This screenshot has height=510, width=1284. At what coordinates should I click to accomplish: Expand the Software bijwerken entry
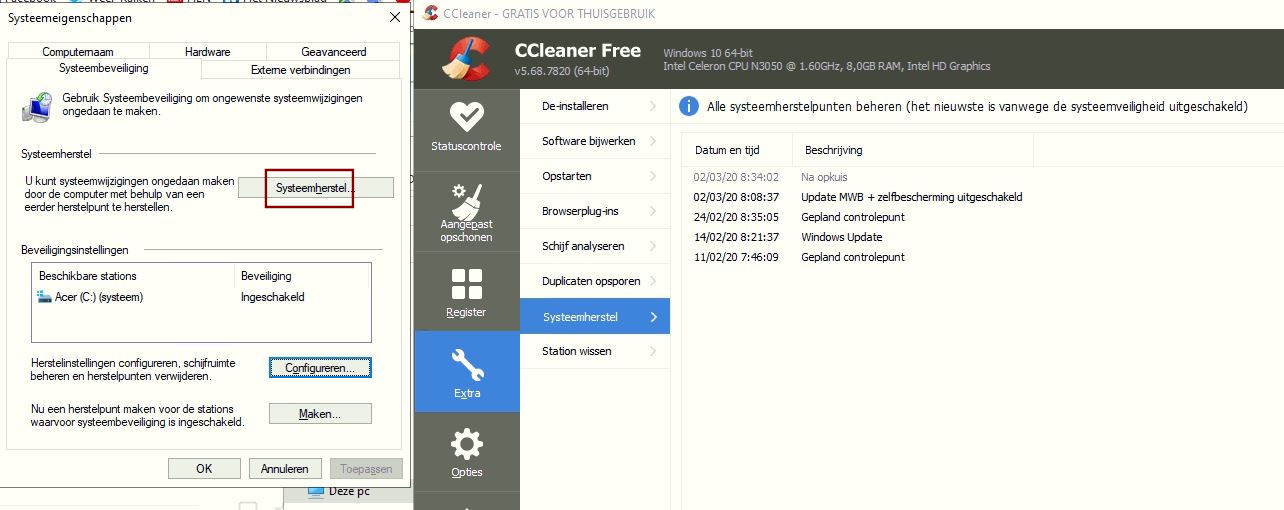(x=595, y=141)
